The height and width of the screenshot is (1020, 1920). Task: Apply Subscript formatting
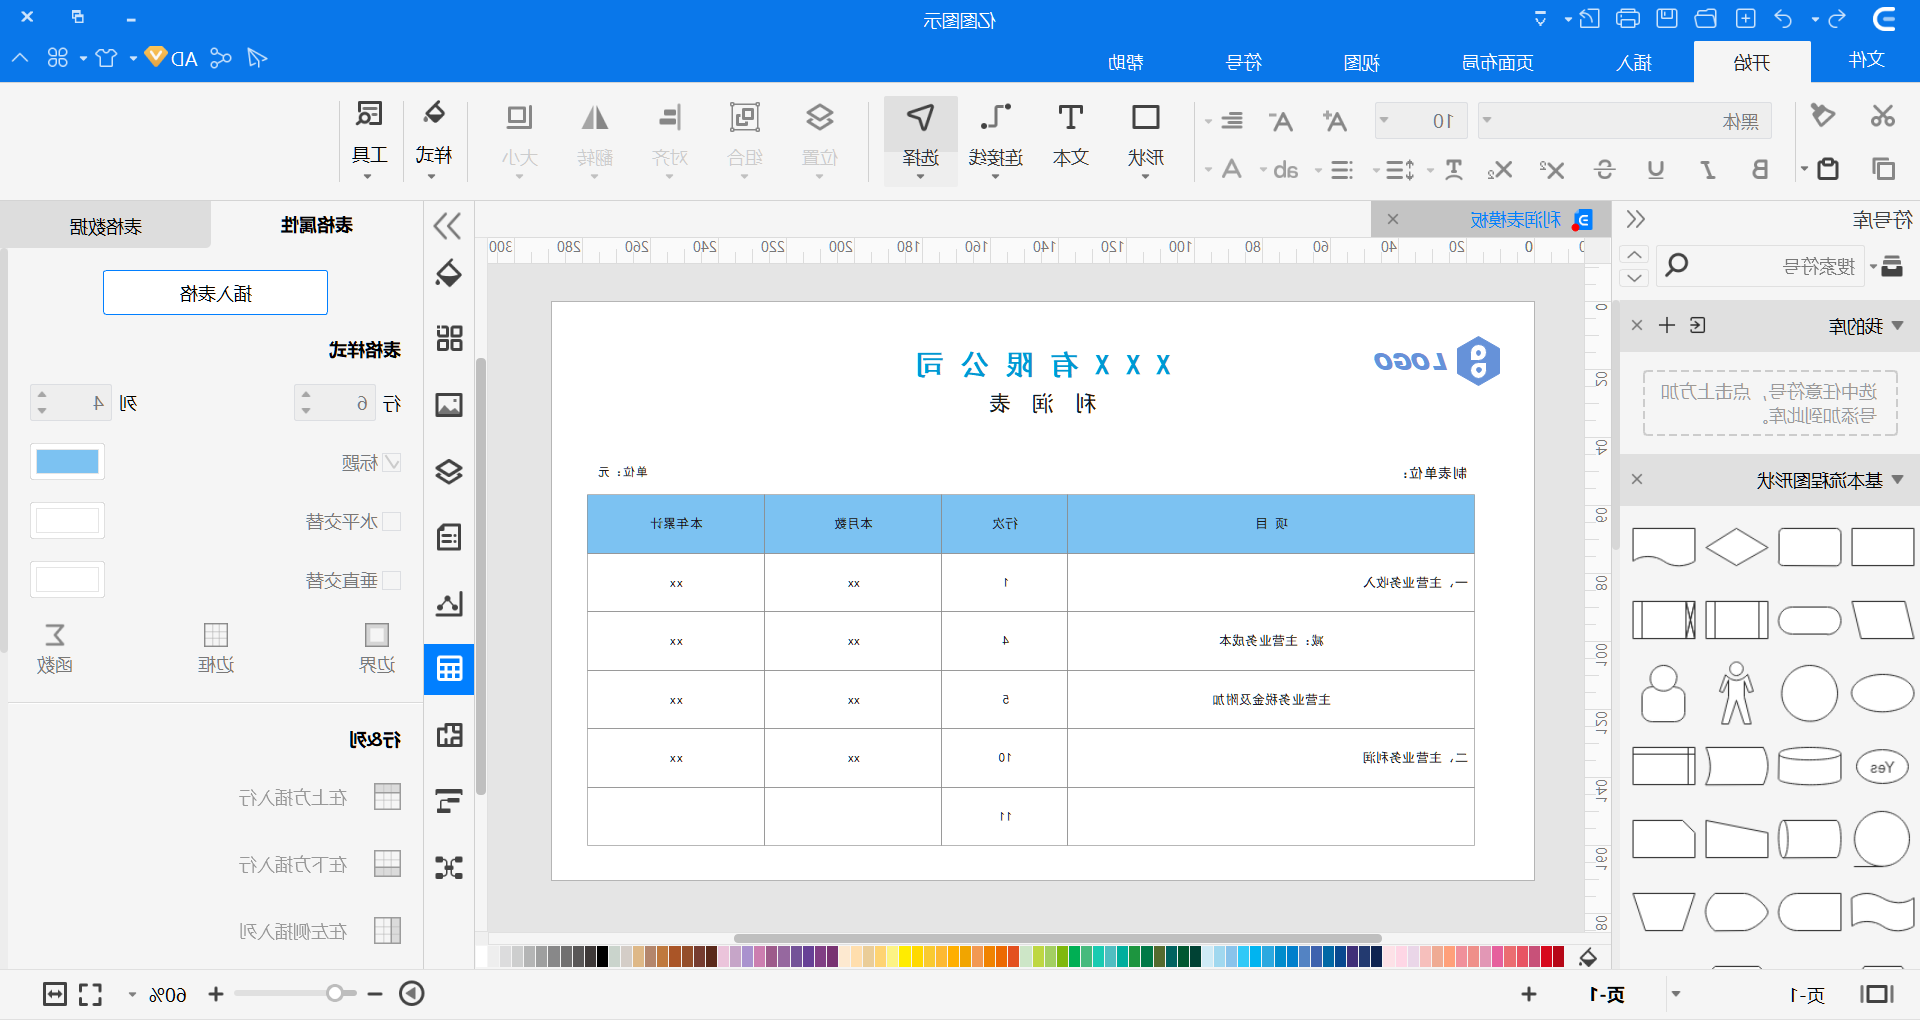[x=1499, y=170]
